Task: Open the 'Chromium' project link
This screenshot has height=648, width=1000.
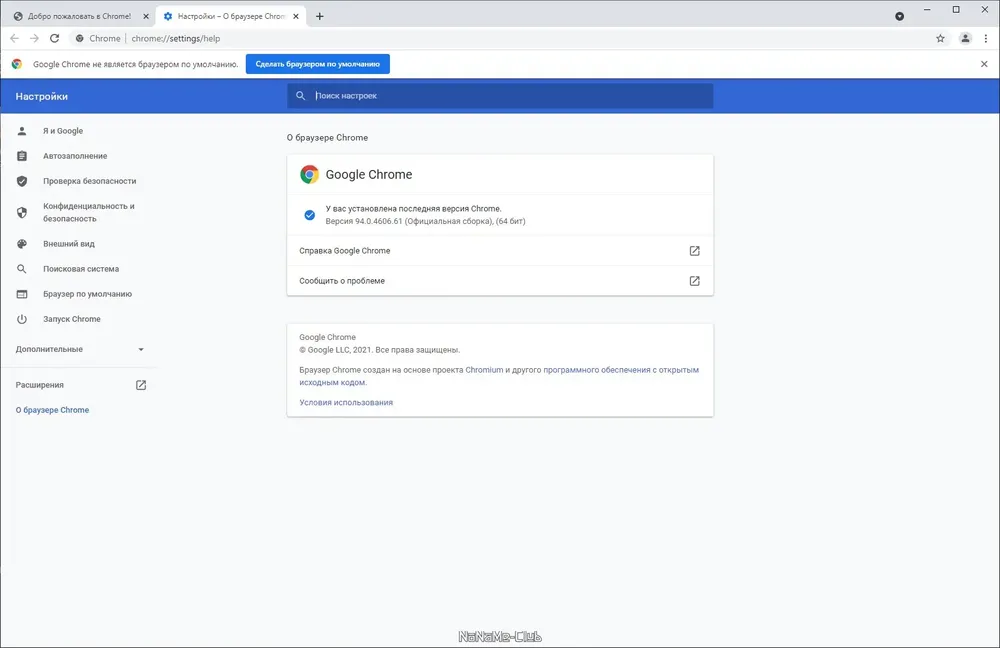Action: [484, 370]
